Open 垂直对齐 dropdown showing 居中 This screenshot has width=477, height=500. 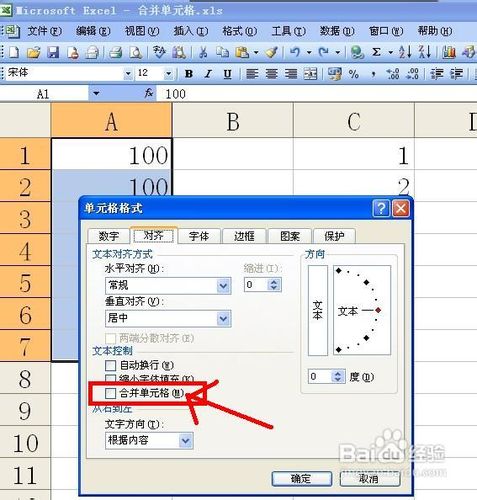(x=224, y=319)
